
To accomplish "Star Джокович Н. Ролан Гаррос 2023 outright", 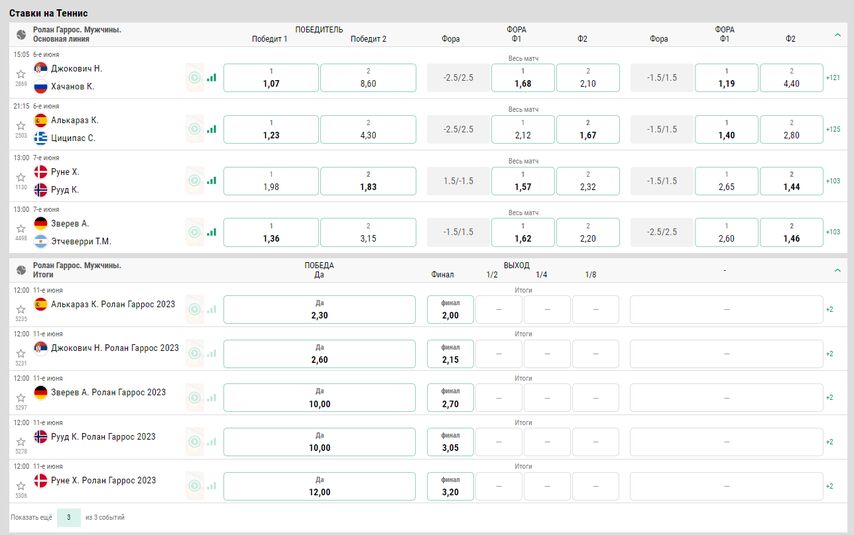I will 21,354.
